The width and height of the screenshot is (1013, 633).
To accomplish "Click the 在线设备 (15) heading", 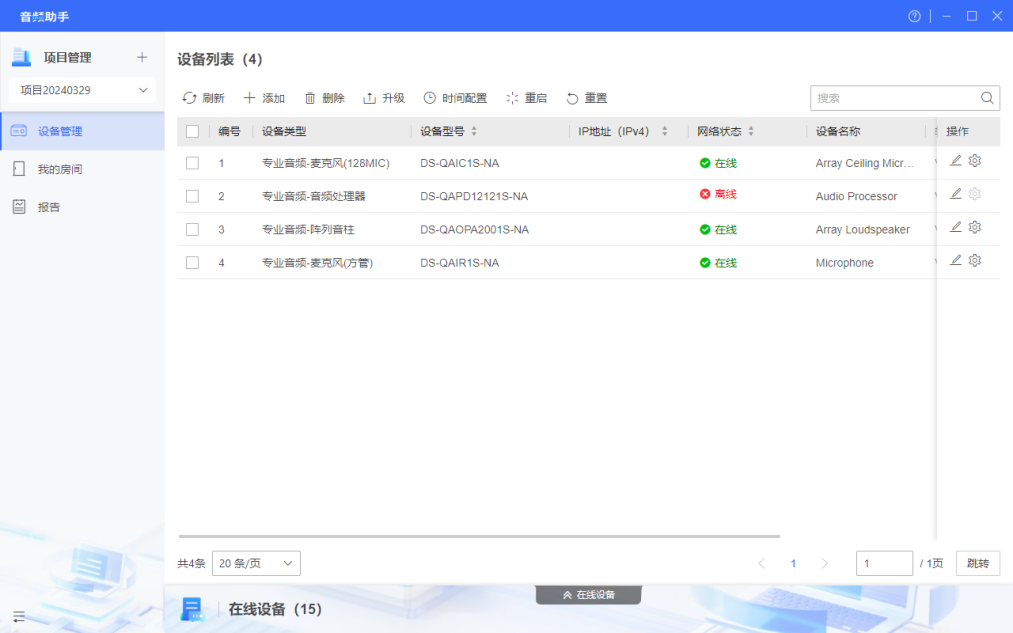I will pos(275,609).
